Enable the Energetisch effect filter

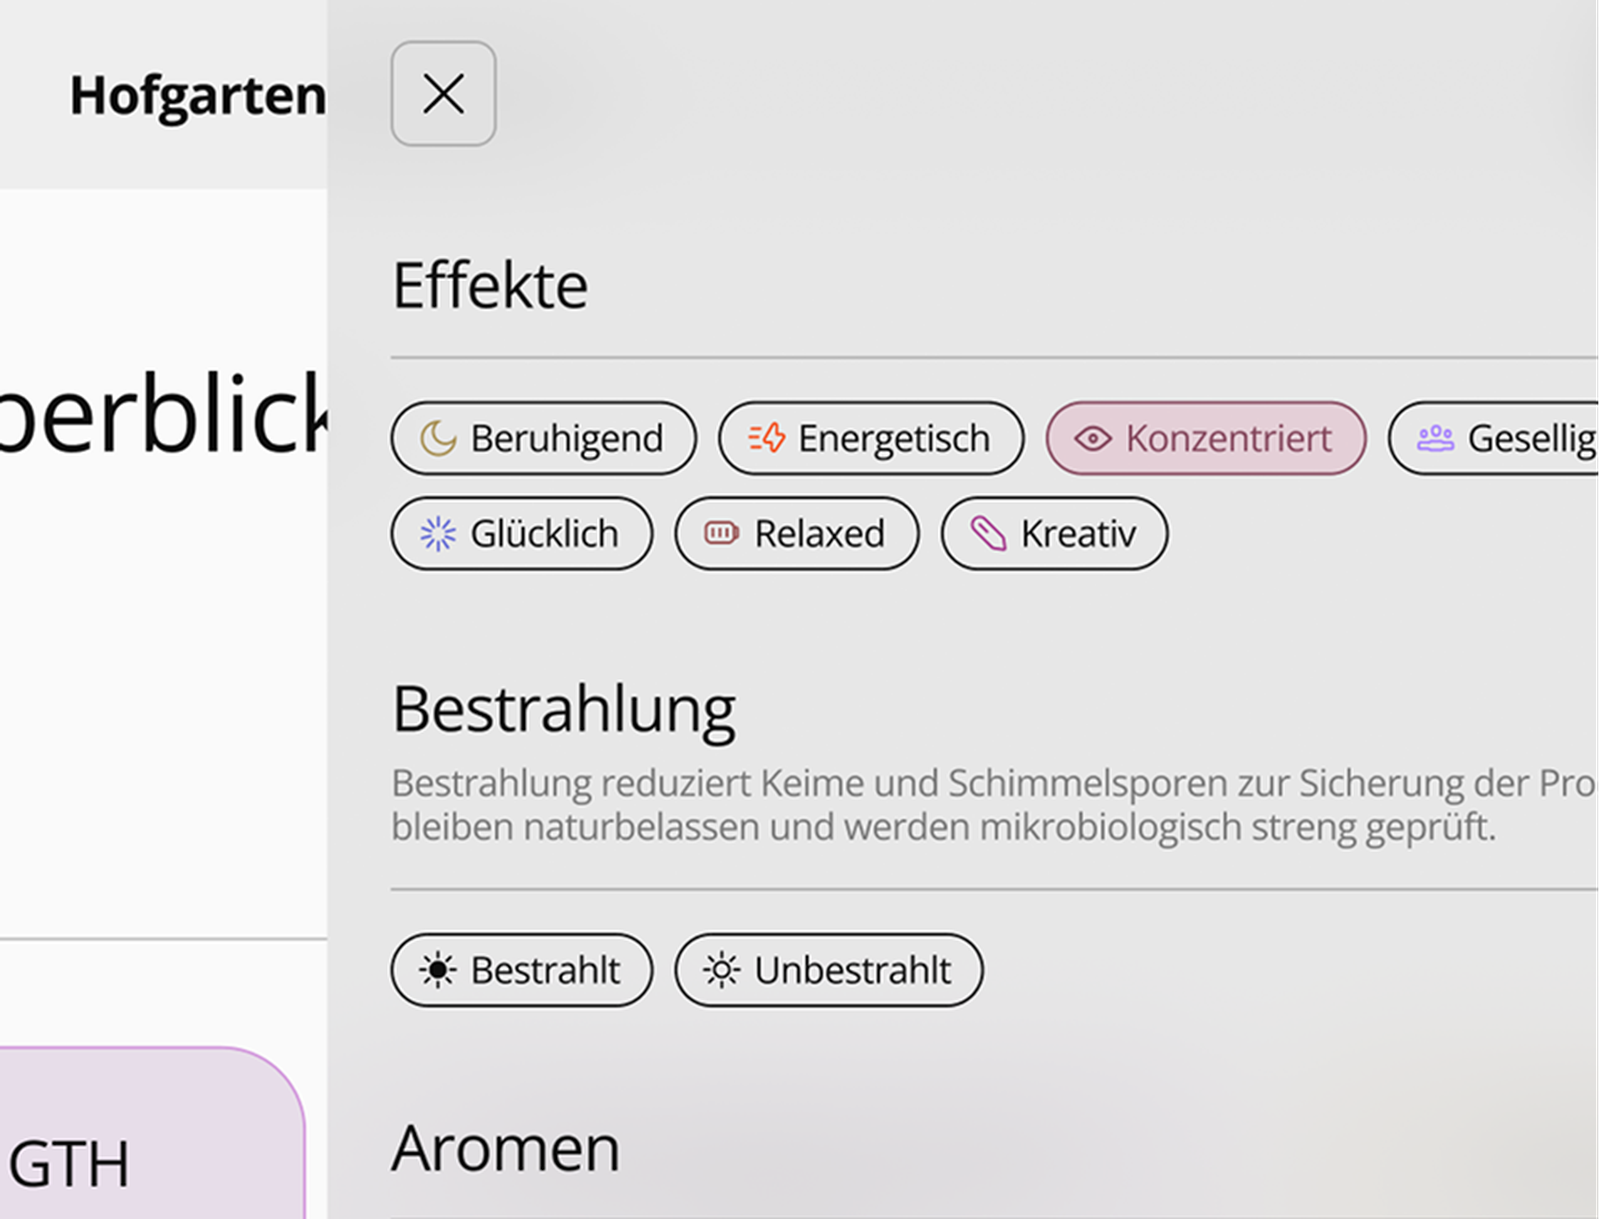pyautogui.click(x=871, y=438)
